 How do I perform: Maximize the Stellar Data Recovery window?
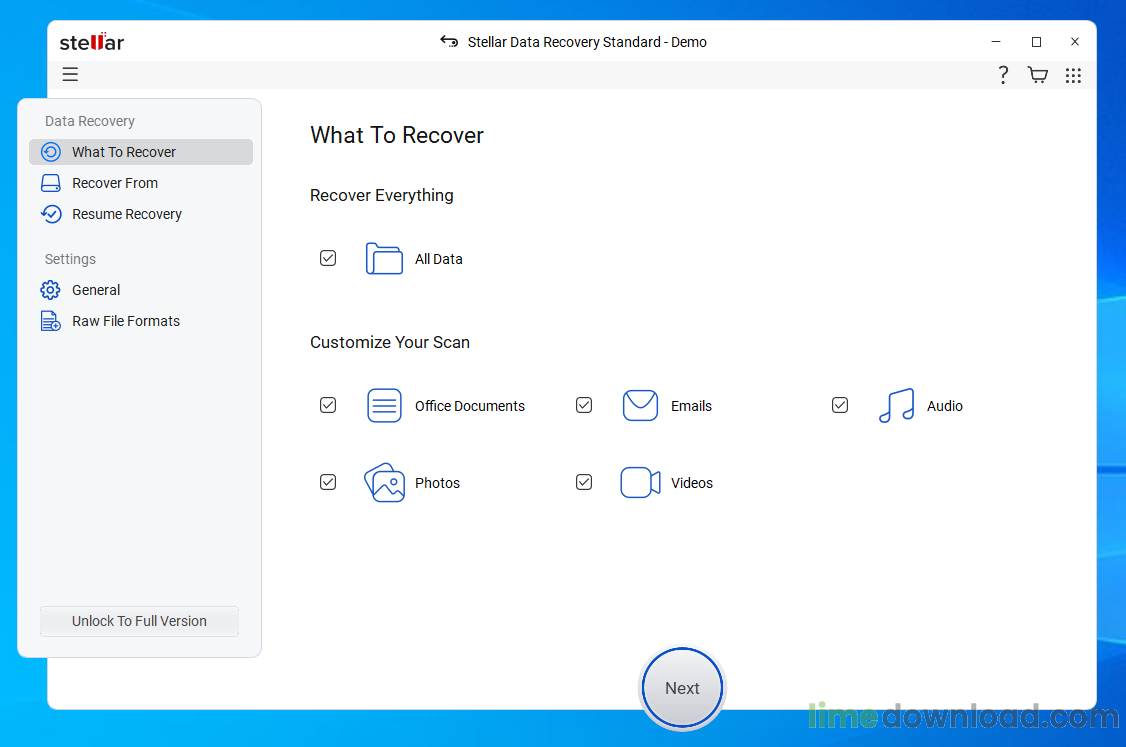pyautogui.click(x=1036, y=42)
